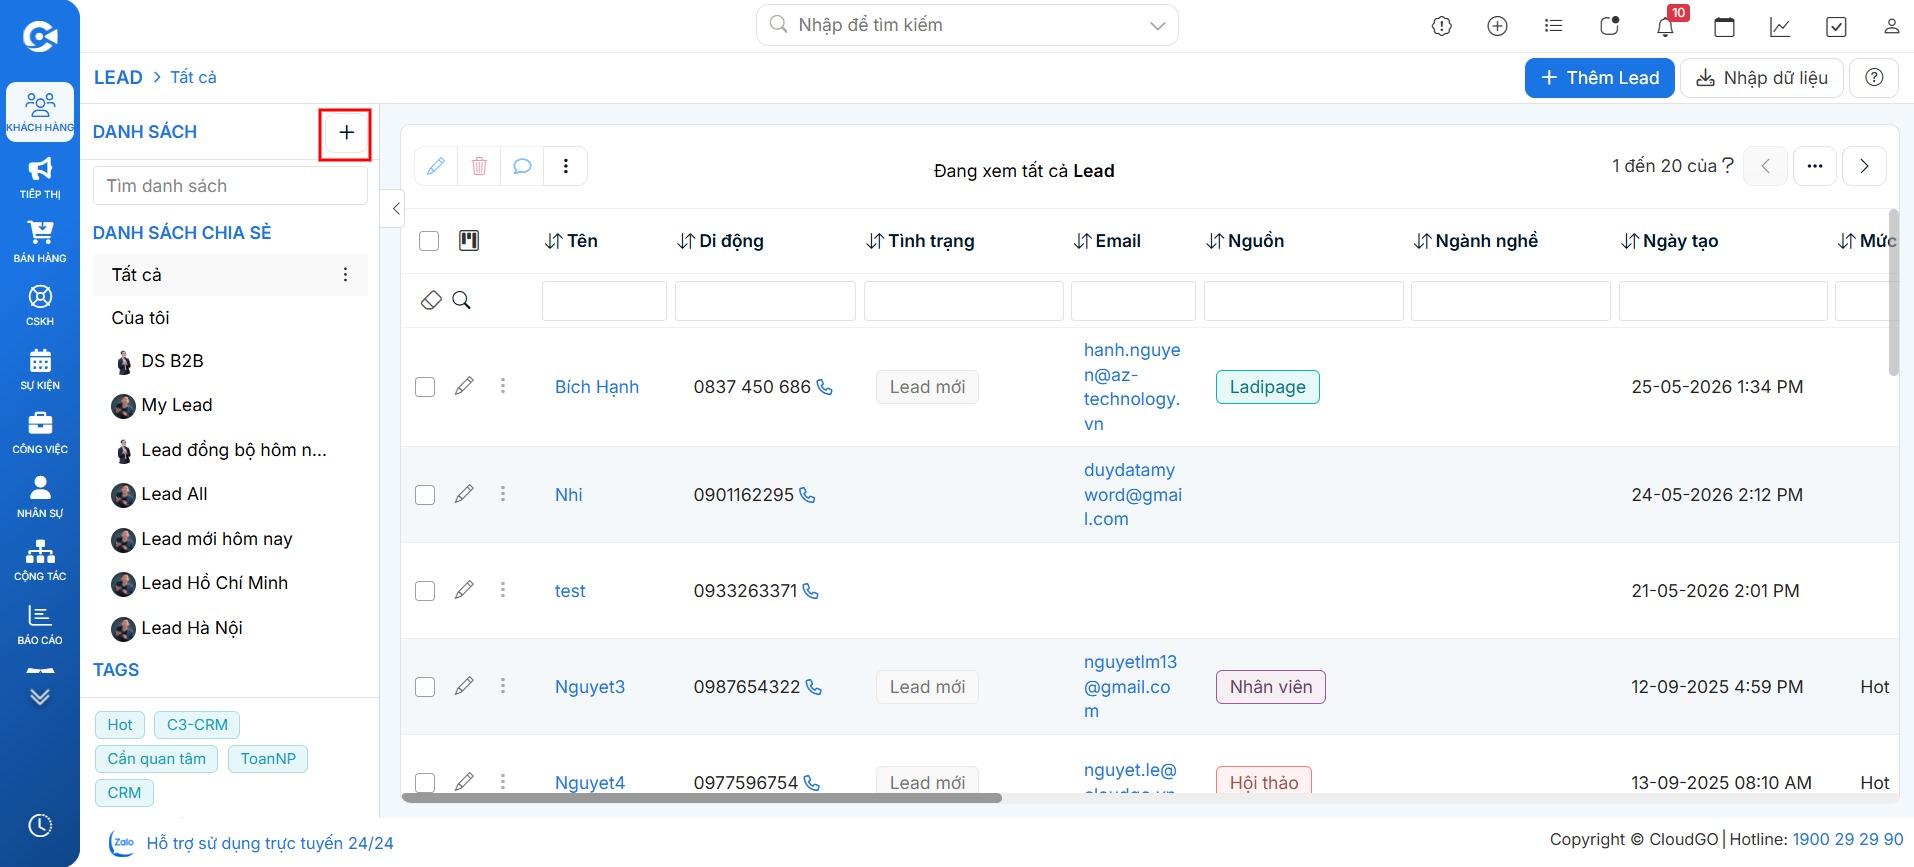
Task: Select the My Lead list
Action: (177, 405)
